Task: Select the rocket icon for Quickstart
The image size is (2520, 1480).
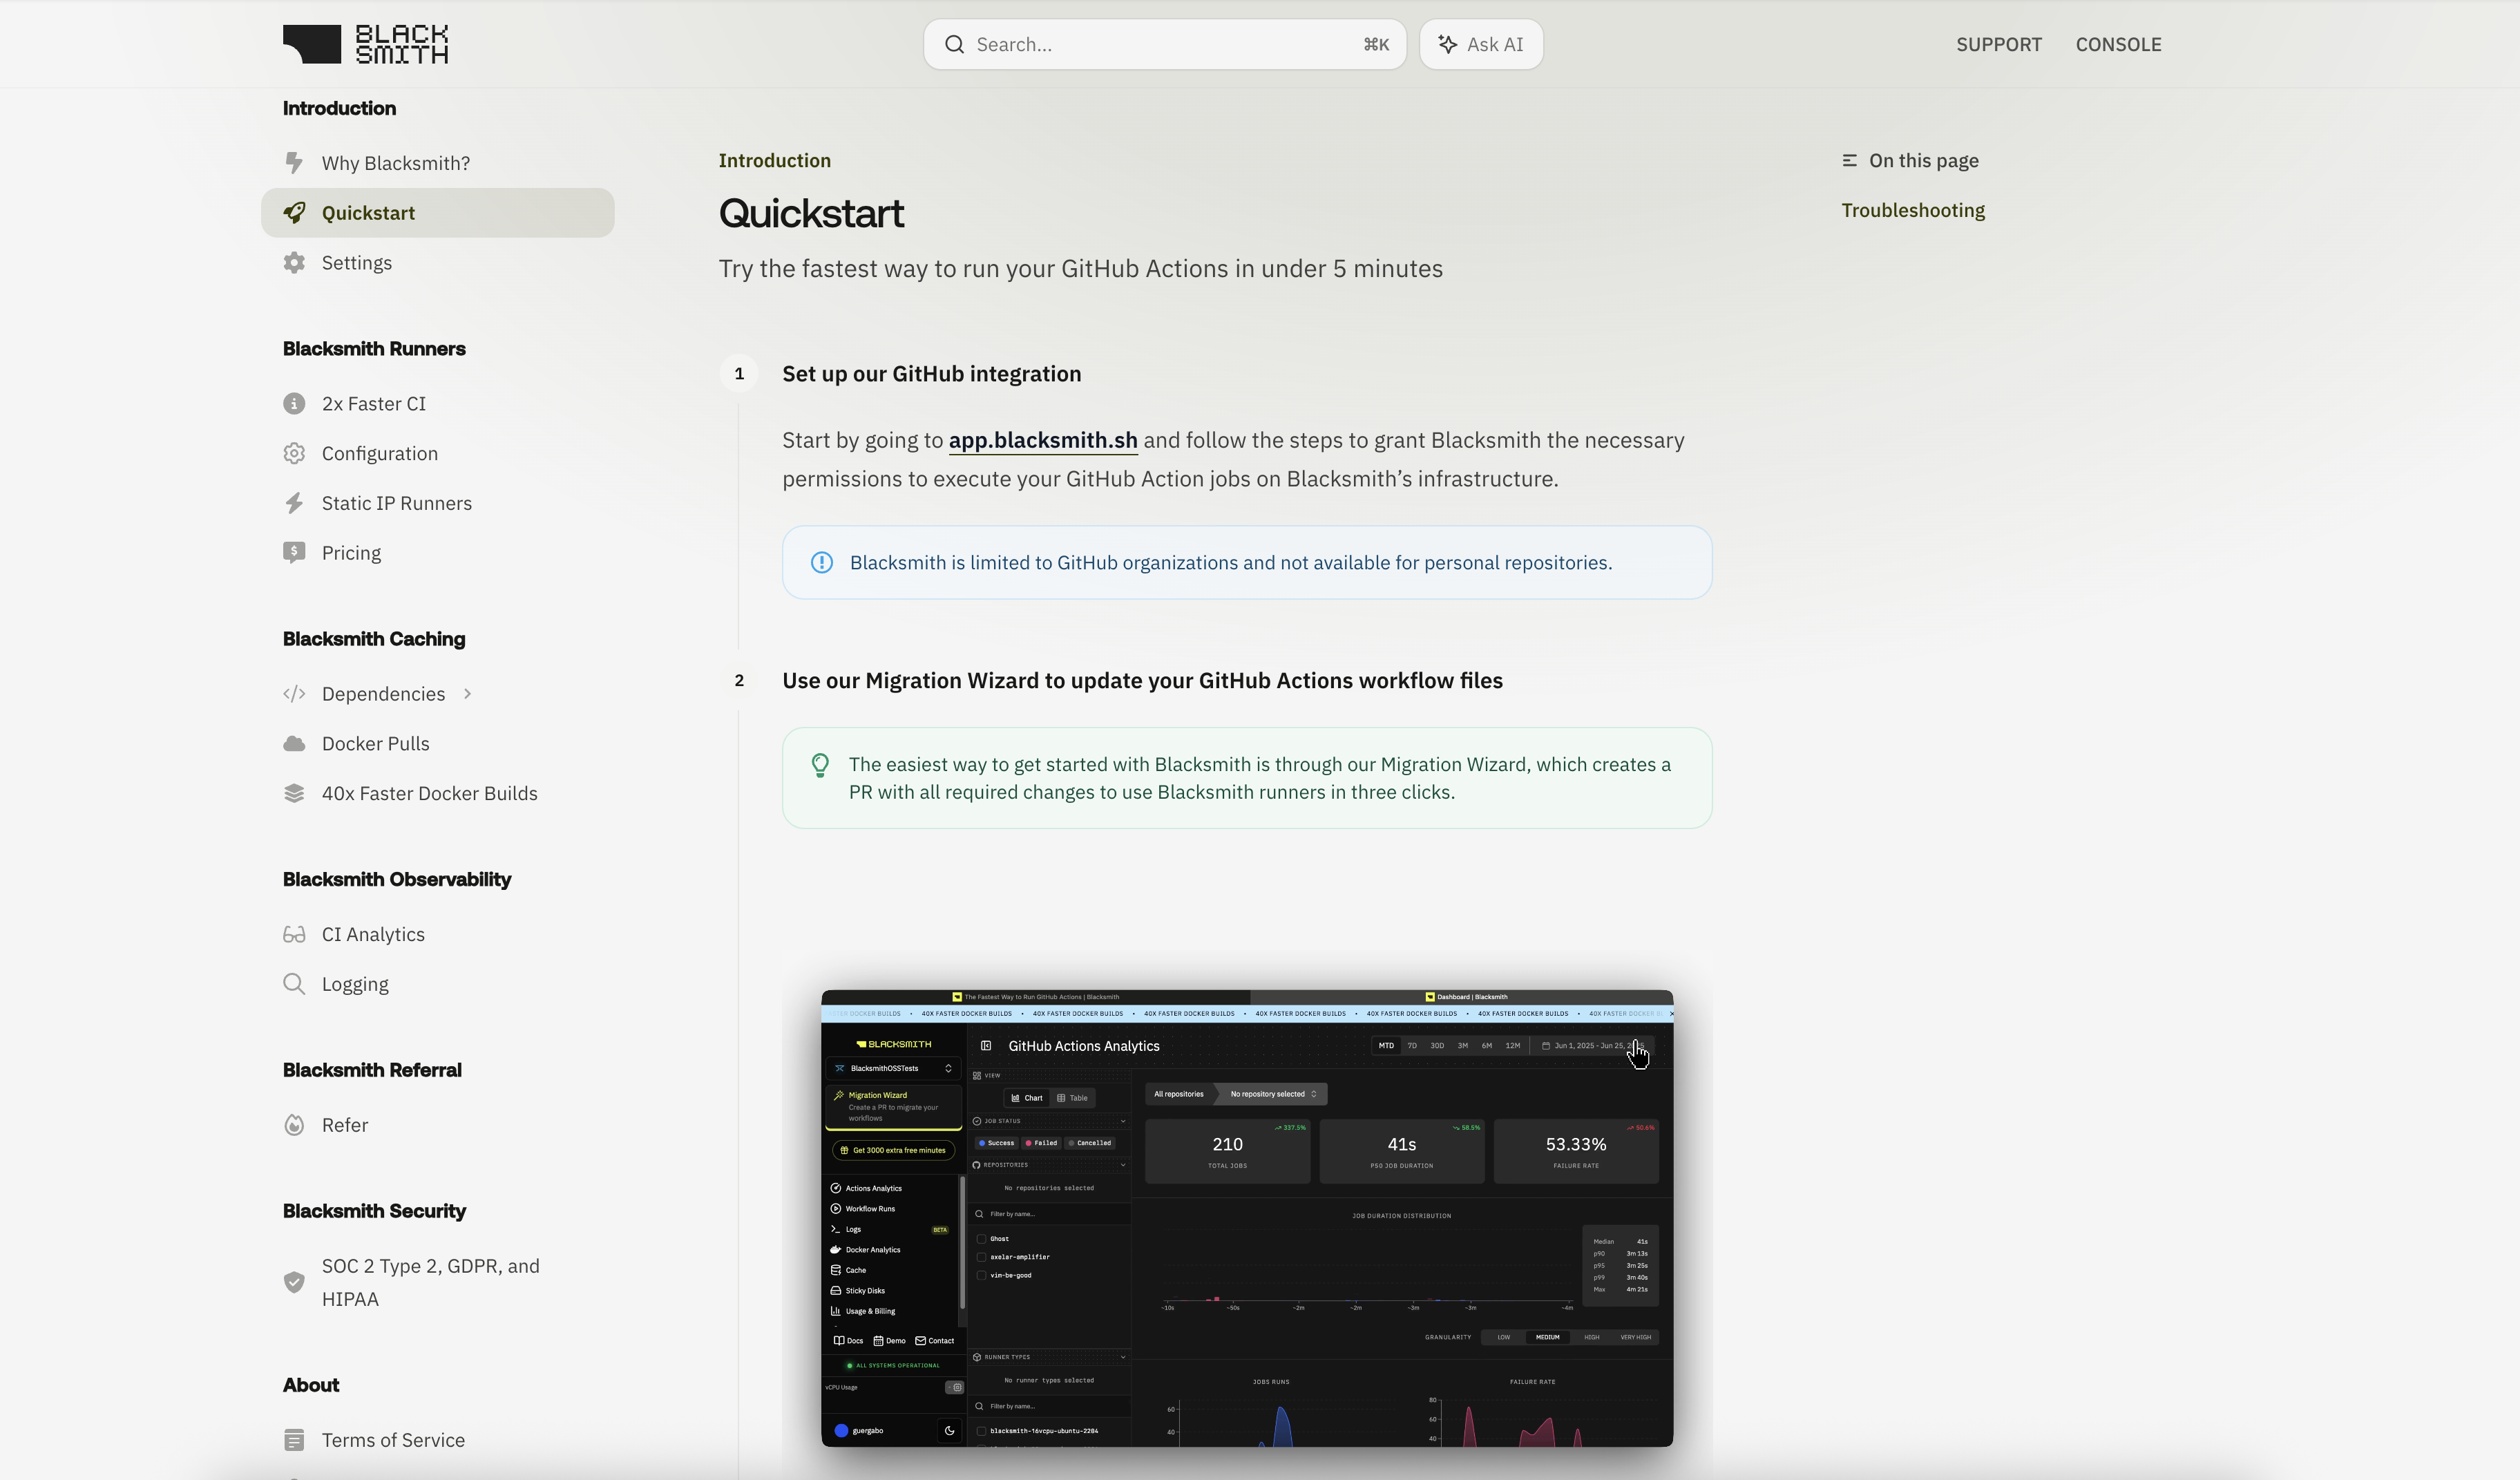Action: [x=294, y=213]
